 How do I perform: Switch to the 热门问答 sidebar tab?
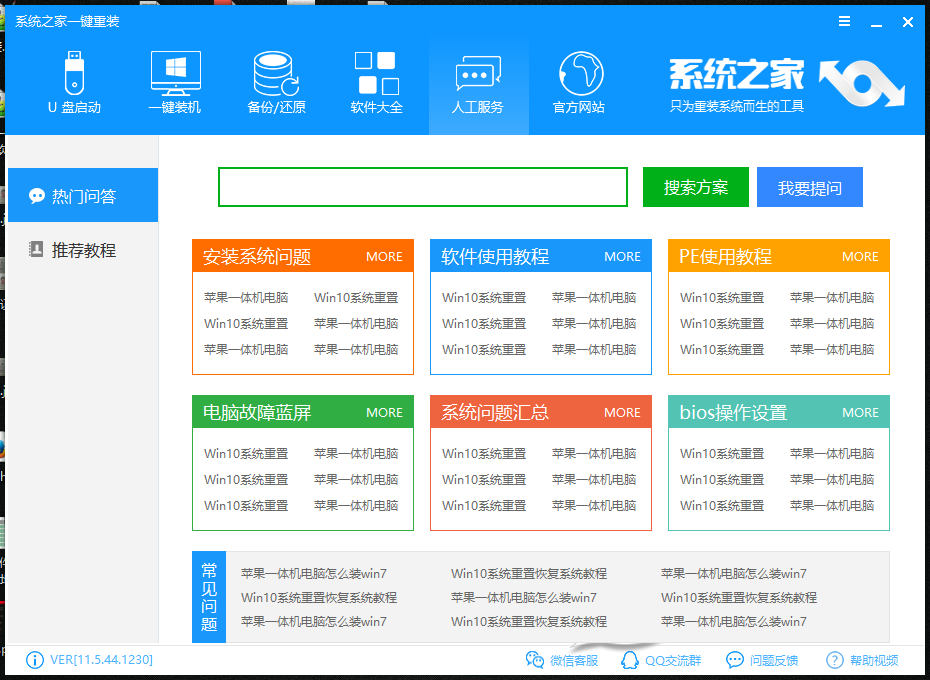(x=82, y=194)
